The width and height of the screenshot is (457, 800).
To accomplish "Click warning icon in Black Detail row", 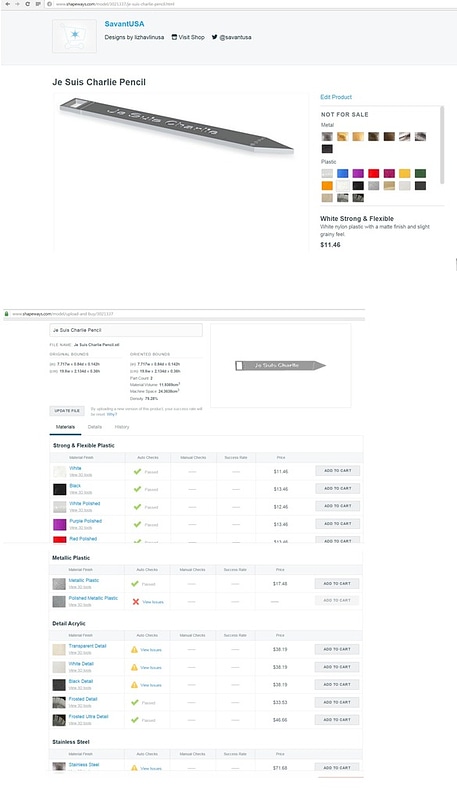I will [134, 685].
